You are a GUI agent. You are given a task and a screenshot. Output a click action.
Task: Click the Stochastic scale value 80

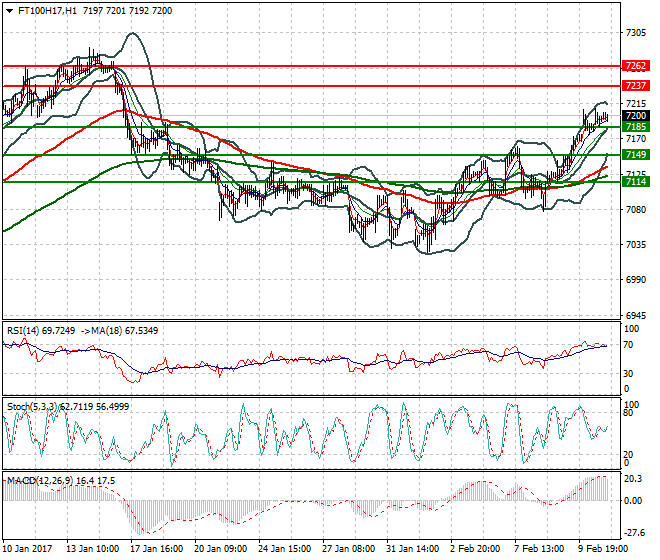628,413
